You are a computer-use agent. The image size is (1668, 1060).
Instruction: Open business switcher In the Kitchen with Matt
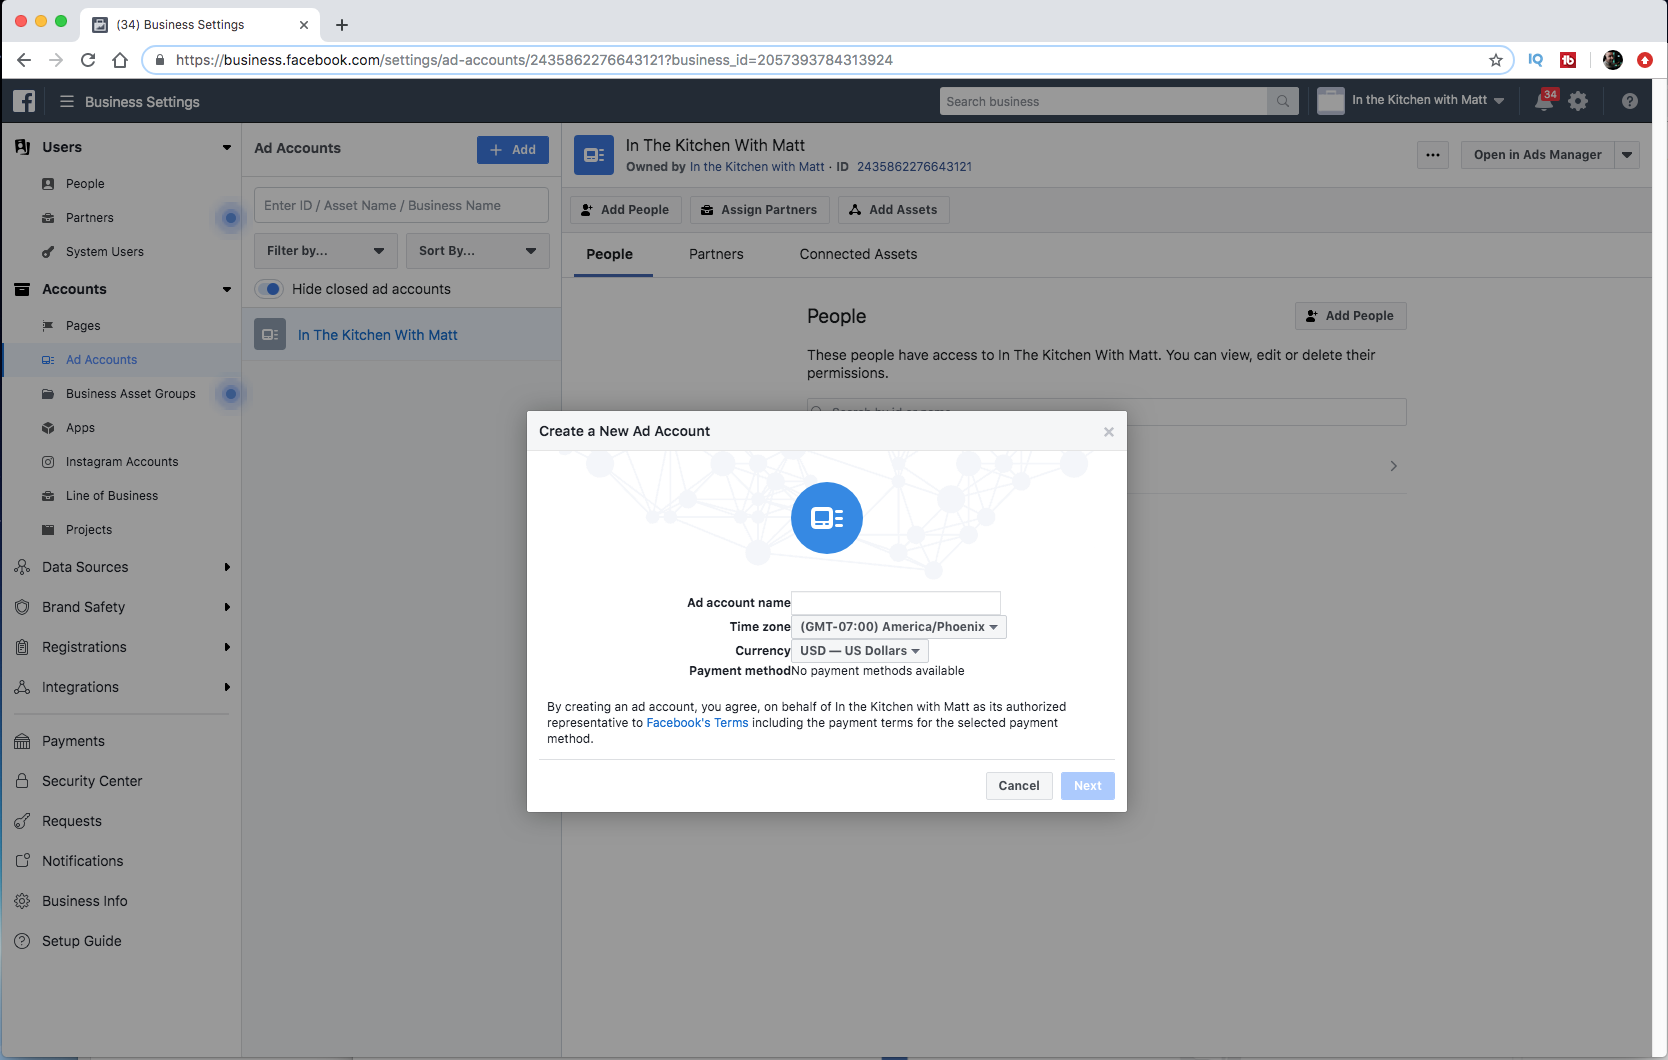(1412, 101)
